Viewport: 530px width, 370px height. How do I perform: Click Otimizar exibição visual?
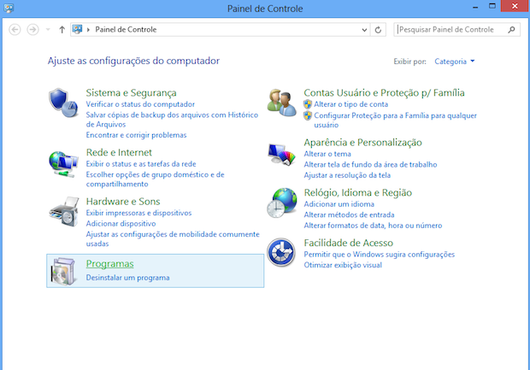(x=343, y=265)
